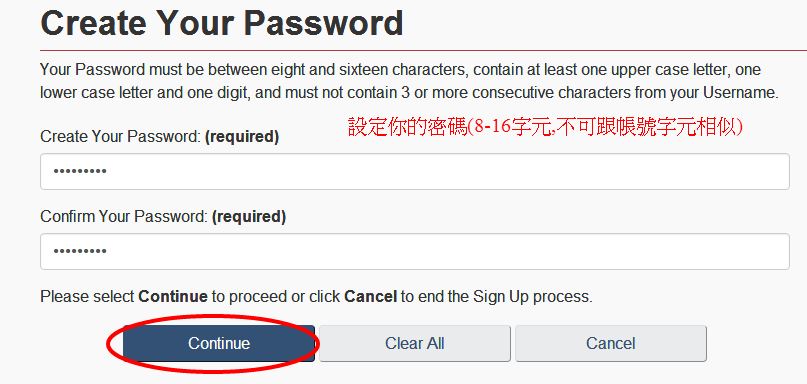Focus the Create Your Password input field

415,171
